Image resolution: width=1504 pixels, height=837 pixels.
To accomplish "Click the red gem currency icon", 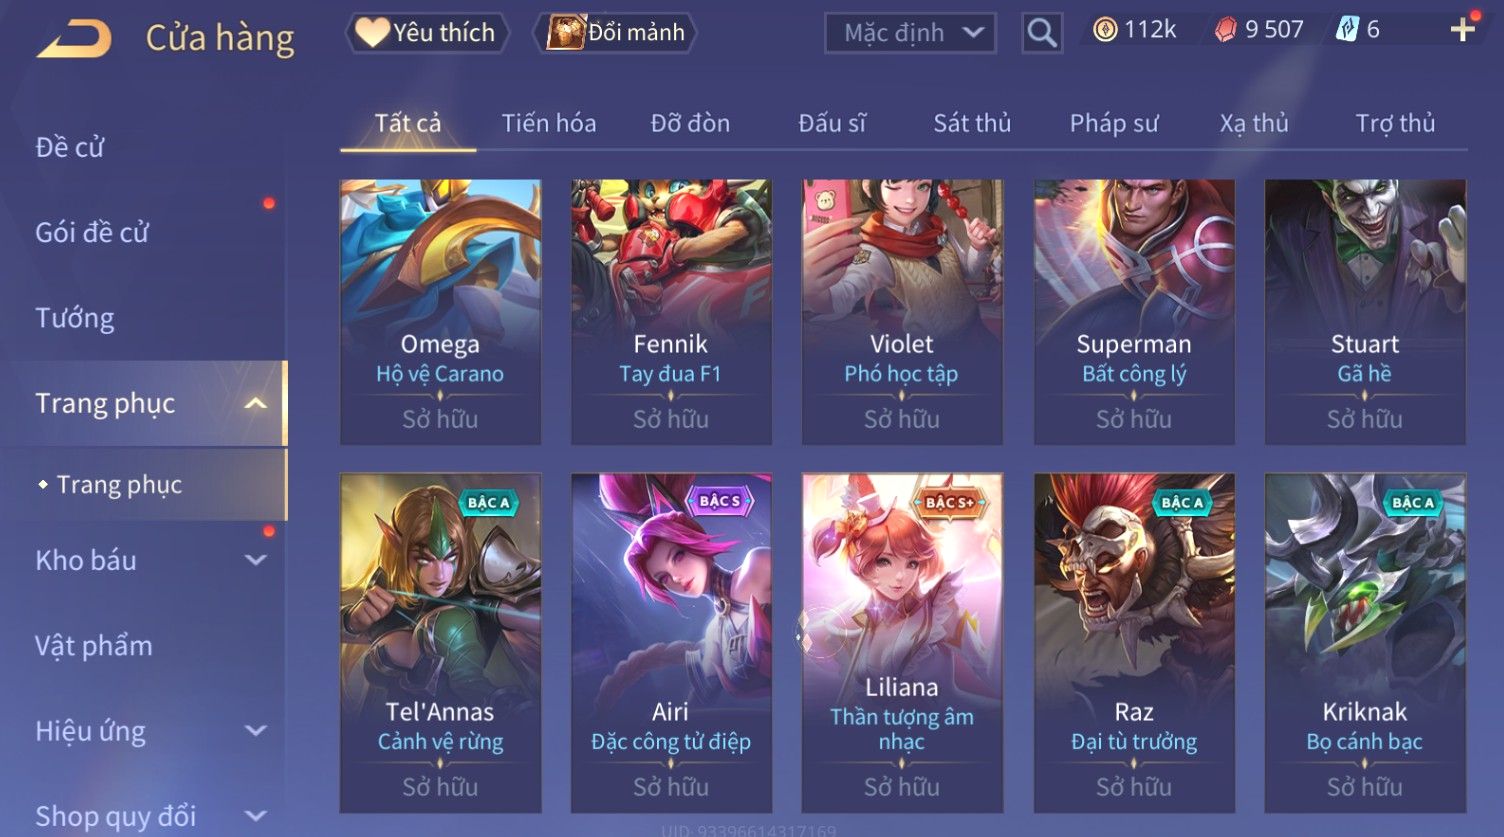I will (x=1225, y=30).
